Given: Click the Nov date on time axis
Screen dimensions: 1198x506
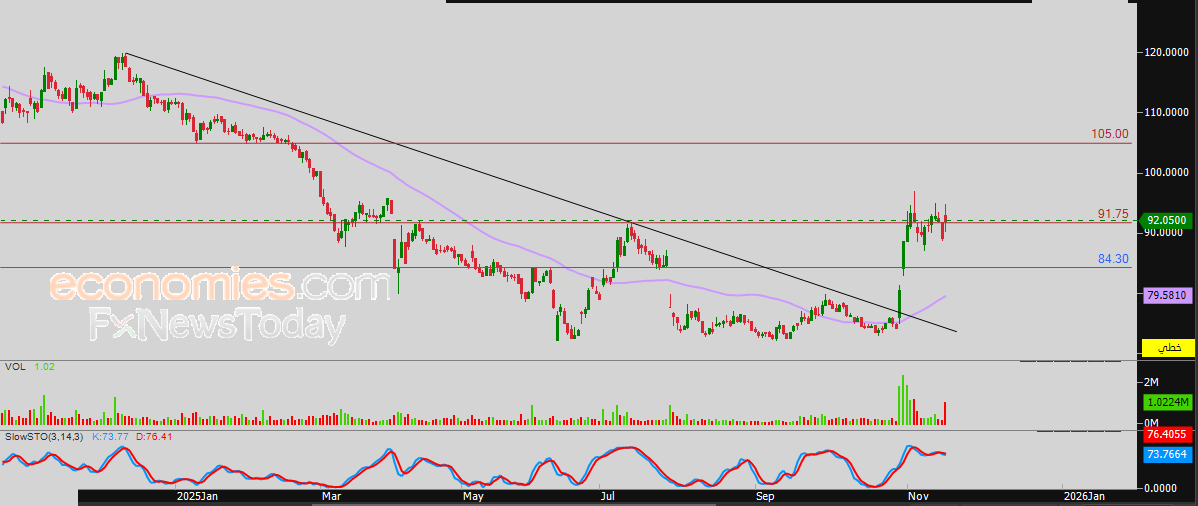Looking at the screenshot, I should 917,496.
